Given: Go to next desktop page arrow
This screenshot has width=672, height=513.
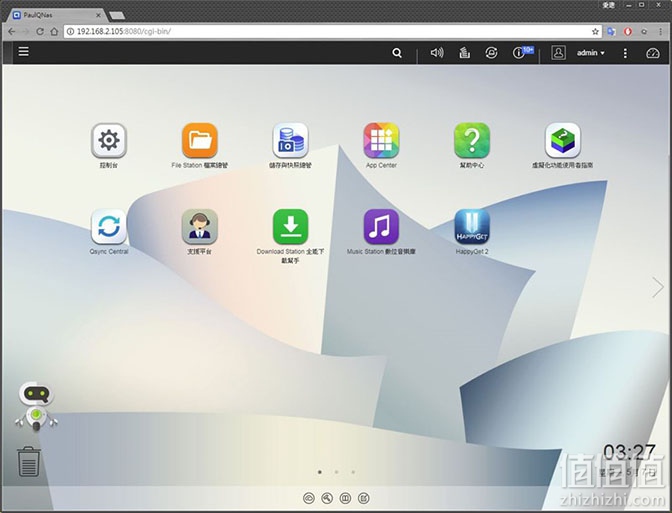Looking at the screenshot, I should (x=658, y=287).
